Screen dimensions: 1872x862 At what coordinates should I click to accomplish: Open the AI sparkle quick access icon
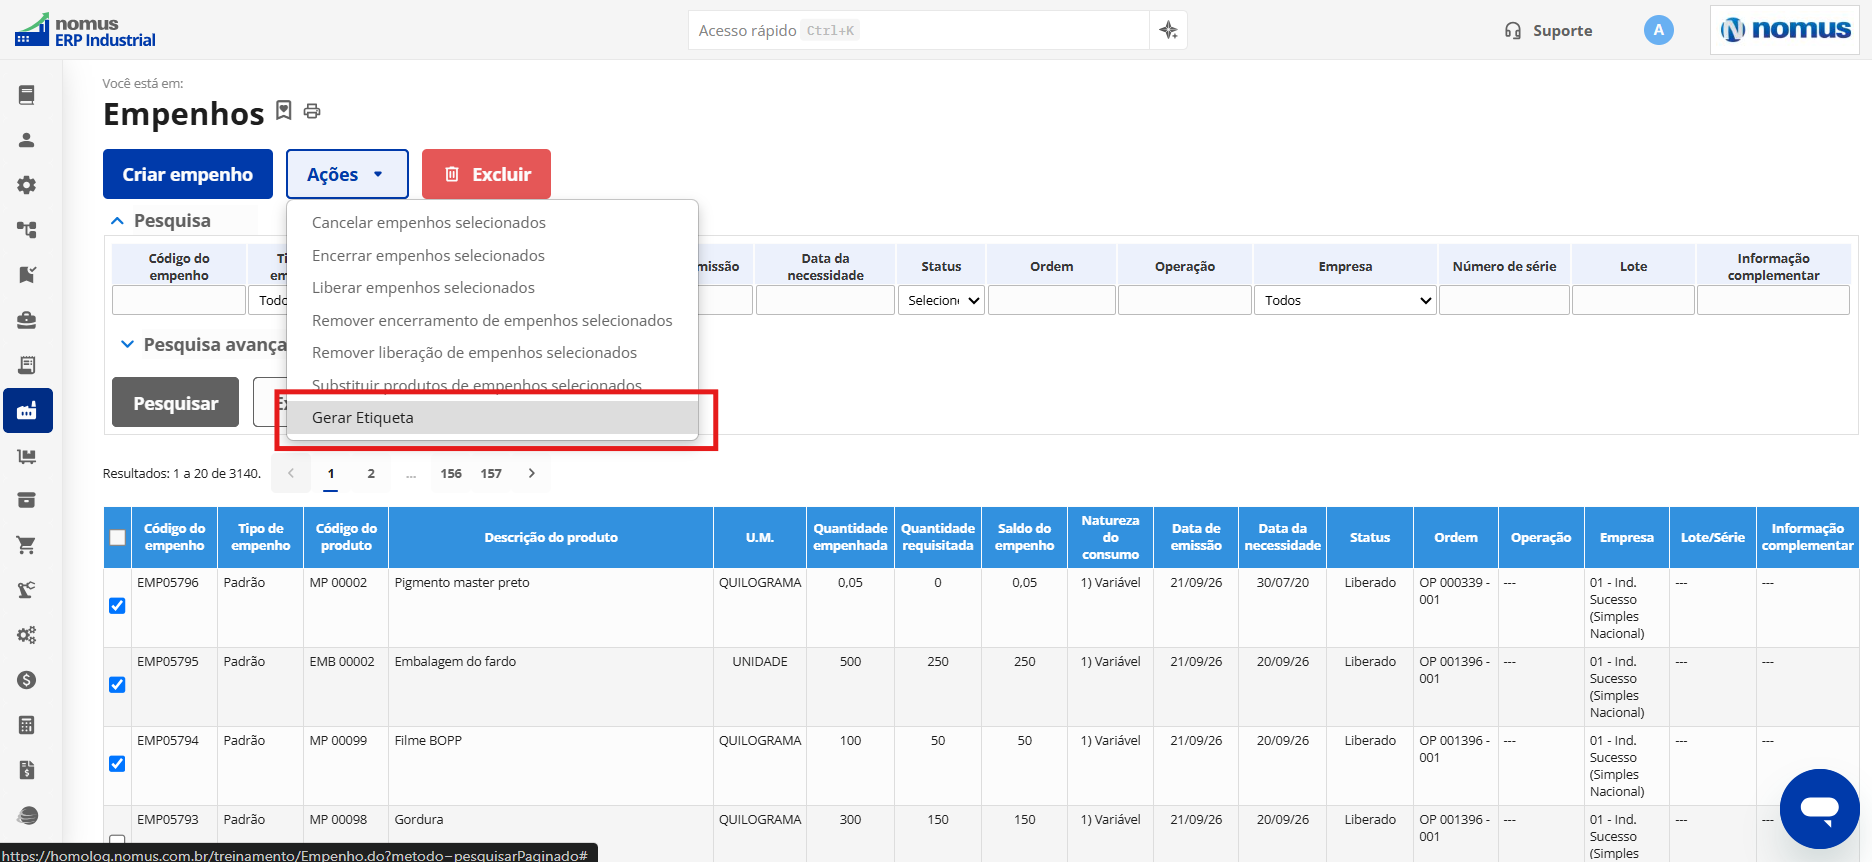point(1168,30)
